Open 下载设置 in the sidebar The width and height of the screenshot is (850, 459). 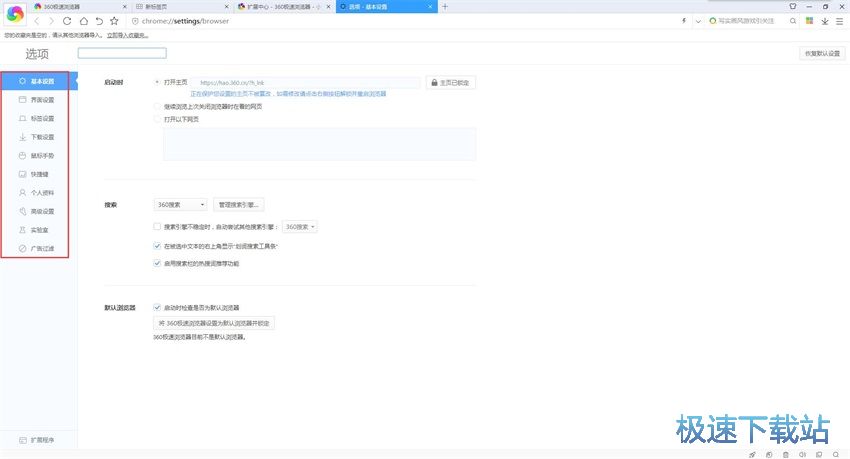coord(38,137)
